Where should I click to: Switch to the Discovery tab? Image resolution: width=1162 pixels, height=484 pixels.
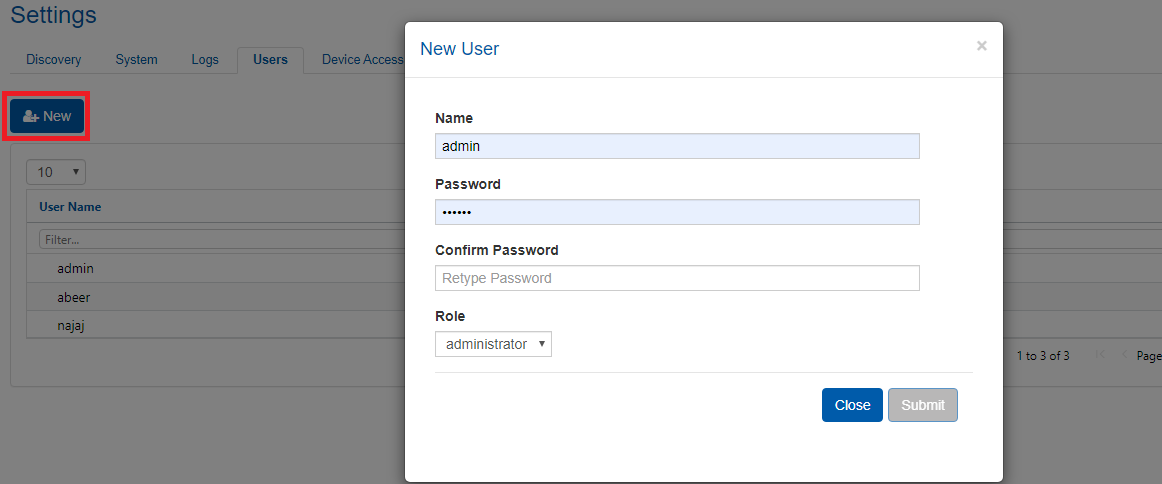tap(54, 60)
